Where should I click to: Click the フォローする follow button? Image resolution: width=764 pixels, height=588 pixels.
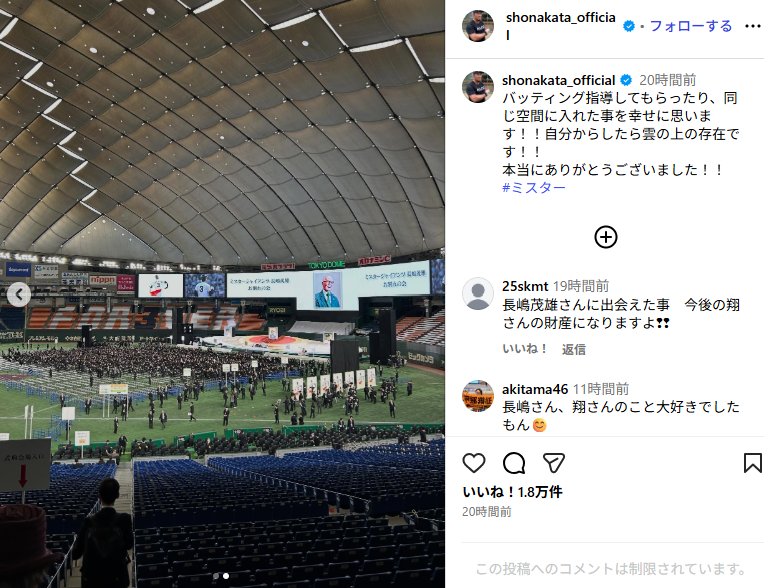[x=691, y=26]
